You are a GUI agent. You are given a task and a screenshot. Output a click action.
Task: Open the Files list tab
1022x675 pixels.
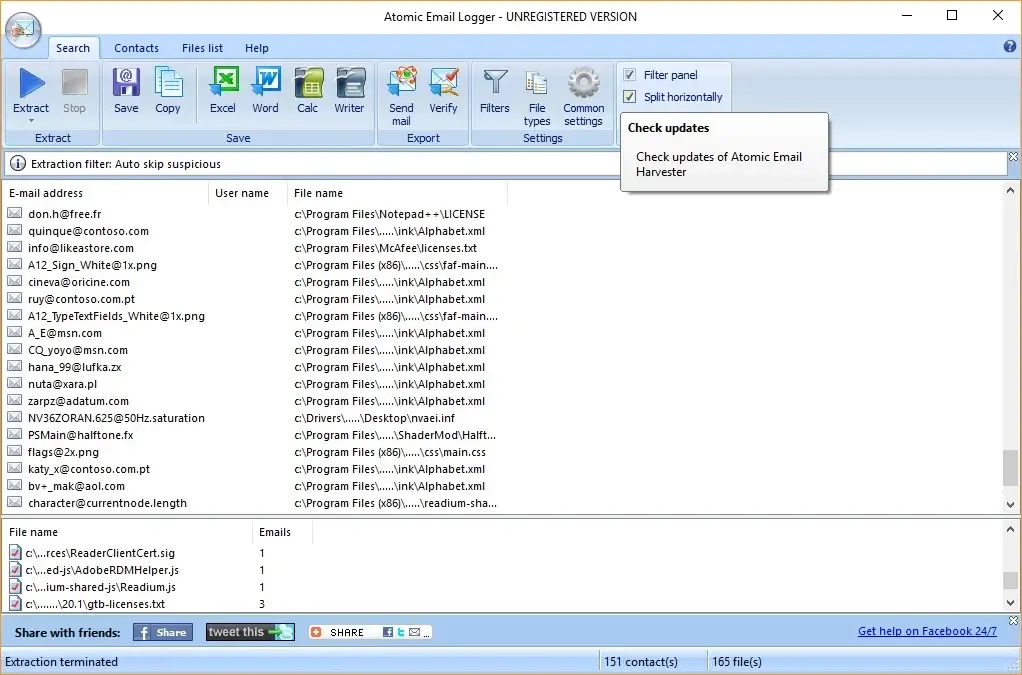tap(202, 48)
